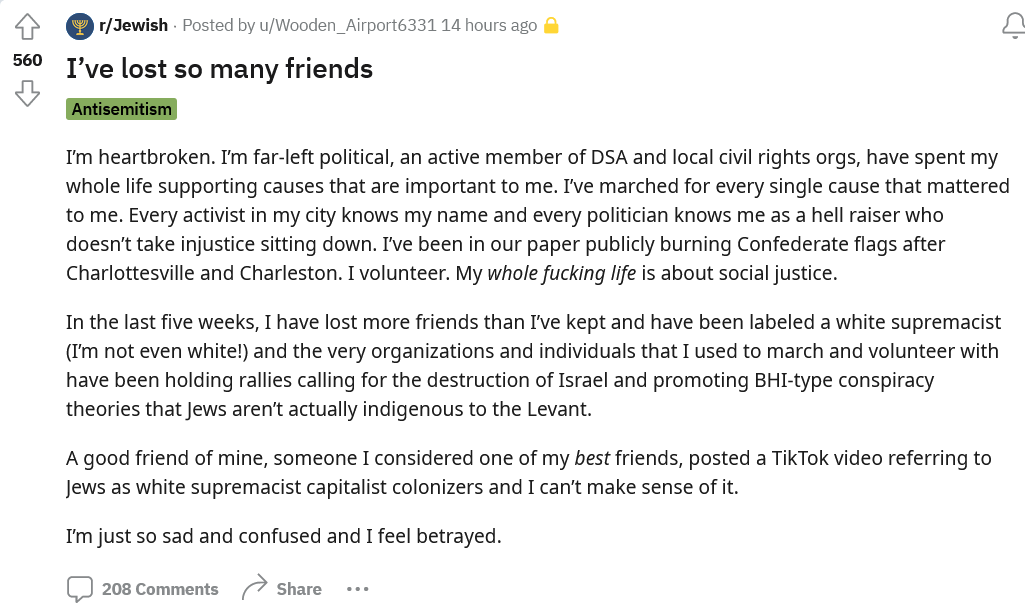Viewport: 1025px width, 608px height.
Task: Click the paragraph starting 'I'm heartbroken'
Action: (537, 215)
